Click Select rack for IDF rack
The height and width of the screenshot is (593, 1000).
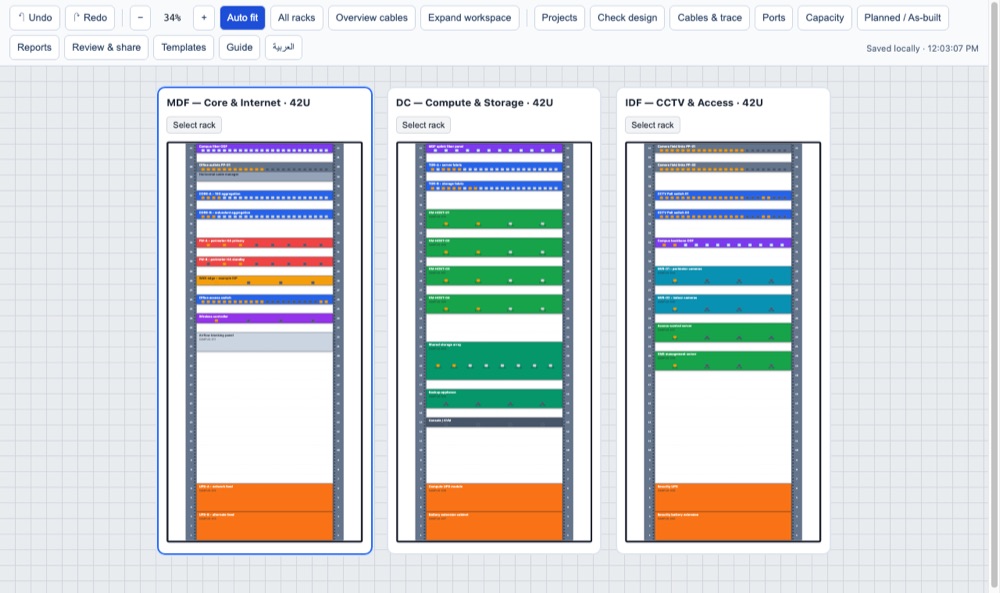point(652,125)
